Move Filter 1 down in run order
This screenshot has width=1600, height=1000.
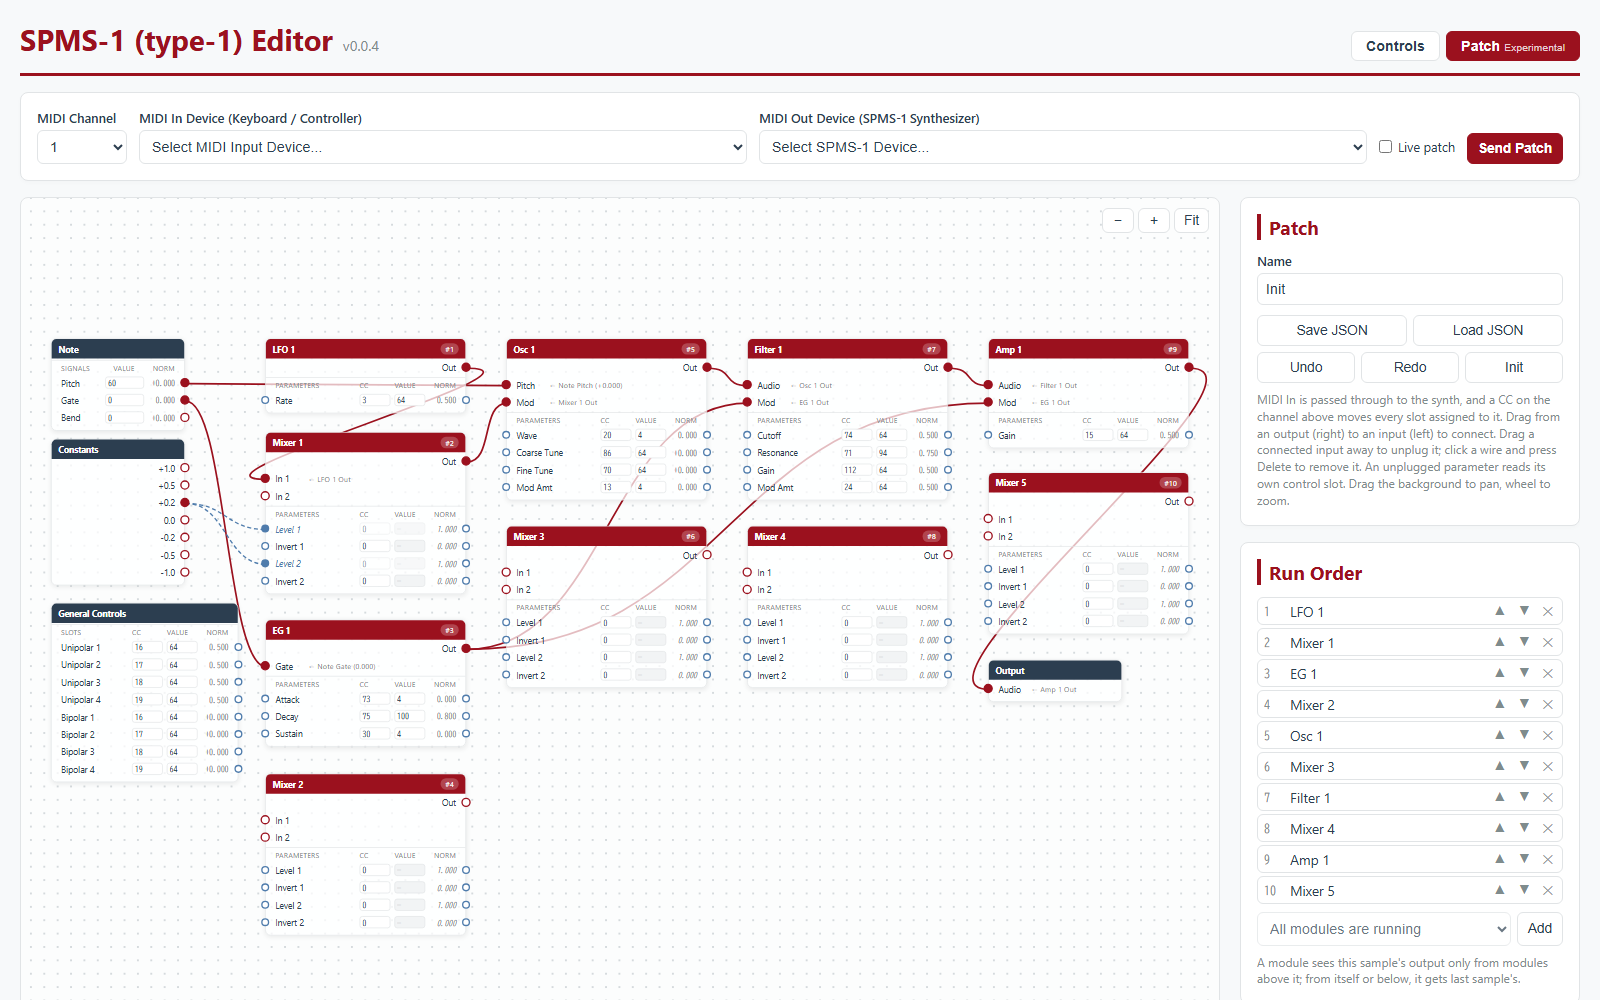click(1524, 797)
